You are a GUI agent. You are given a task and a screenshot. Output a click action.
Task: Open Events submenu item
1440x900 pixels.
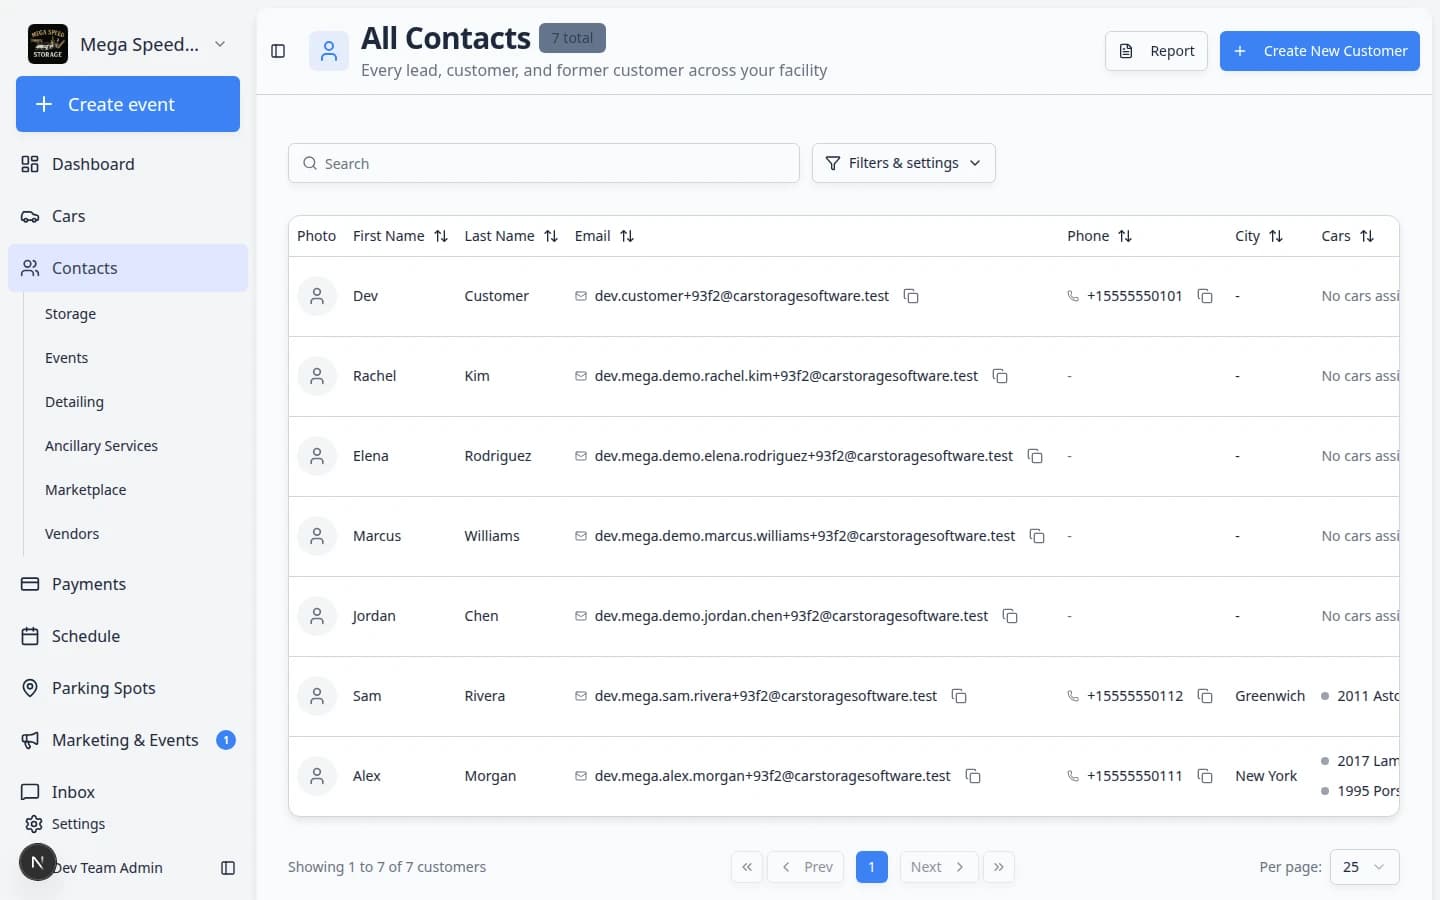click(x=66, y=358)
